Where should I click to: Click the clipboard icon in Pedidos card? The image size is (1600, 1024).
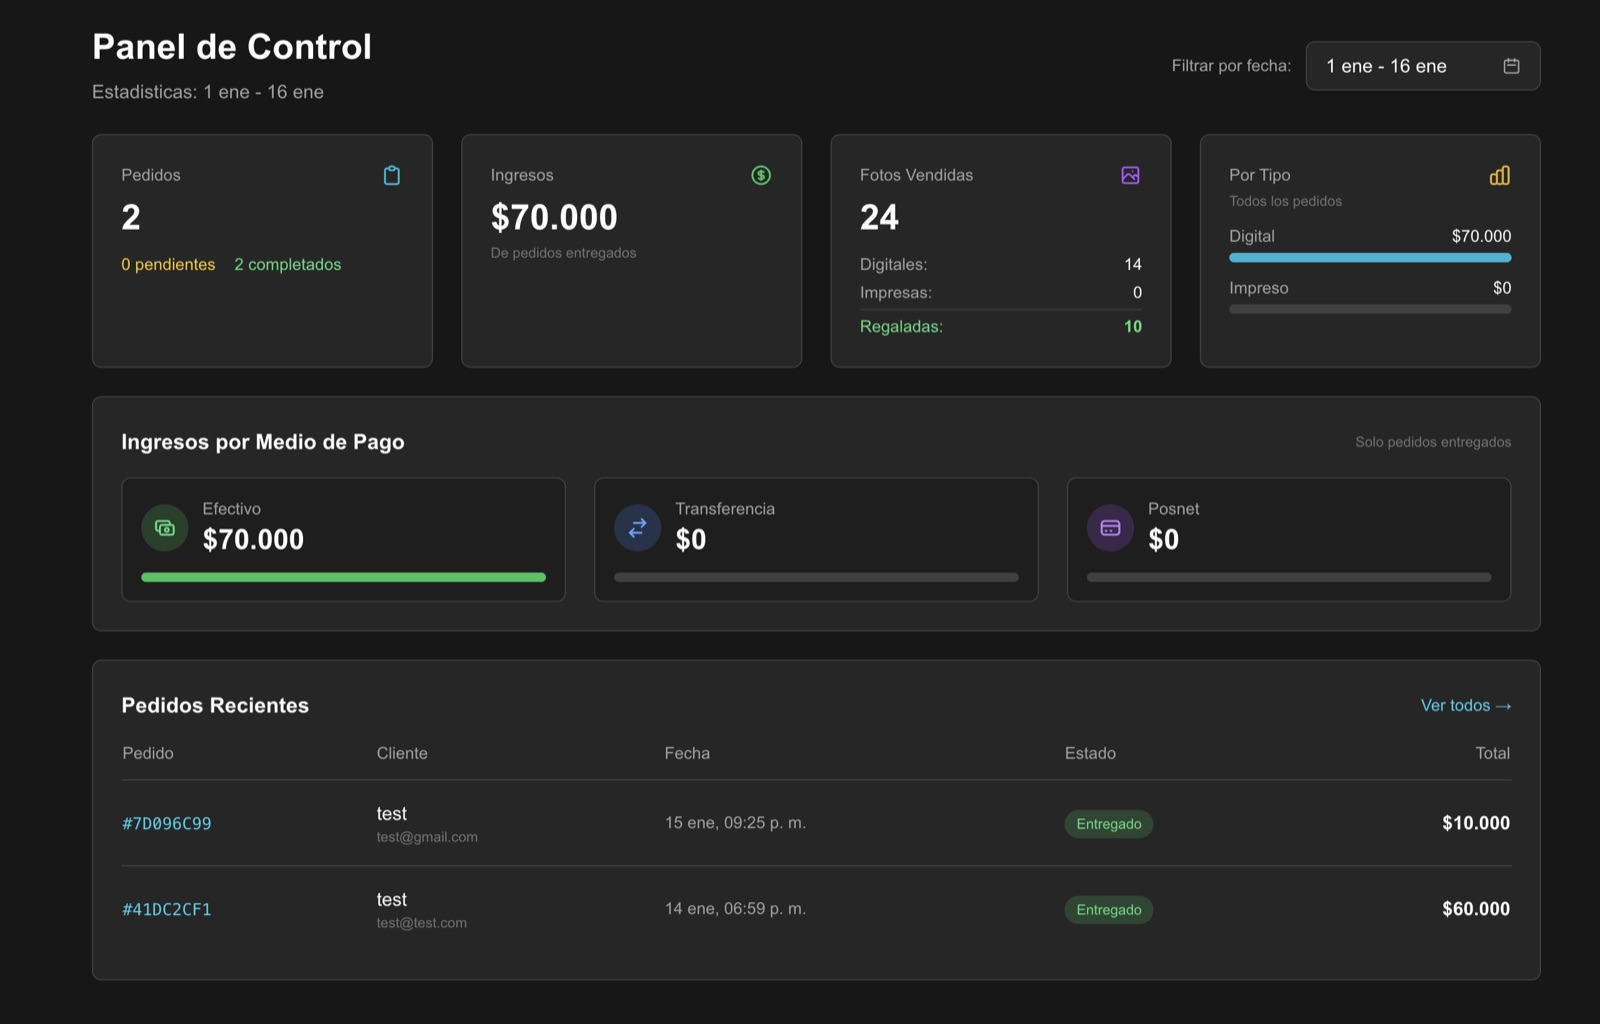click(392, 176)
